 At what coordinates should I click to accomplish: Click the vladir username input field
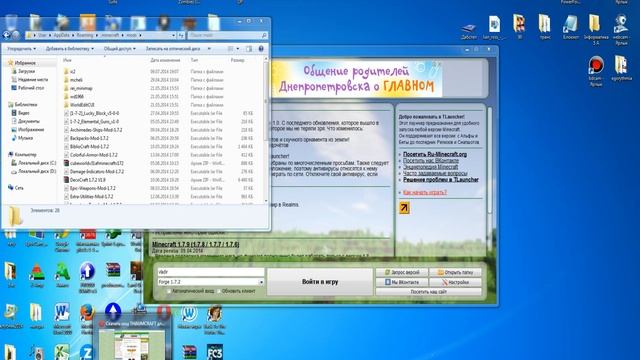point(211,272)
